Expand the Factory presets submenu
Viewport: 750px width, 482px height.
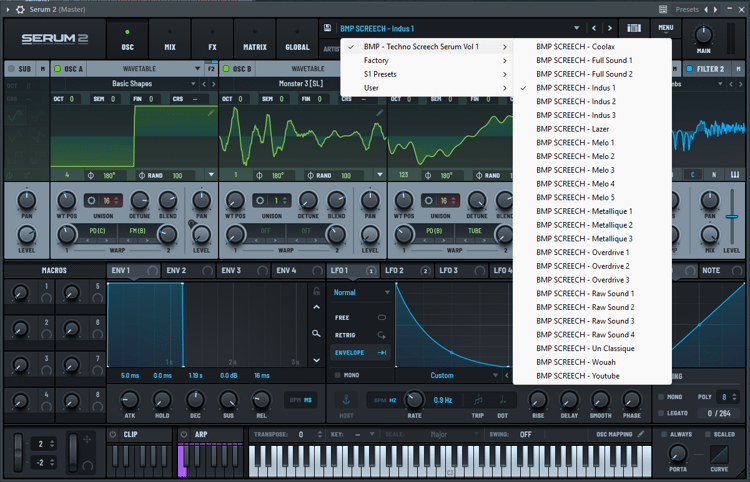tap(426, 60)
